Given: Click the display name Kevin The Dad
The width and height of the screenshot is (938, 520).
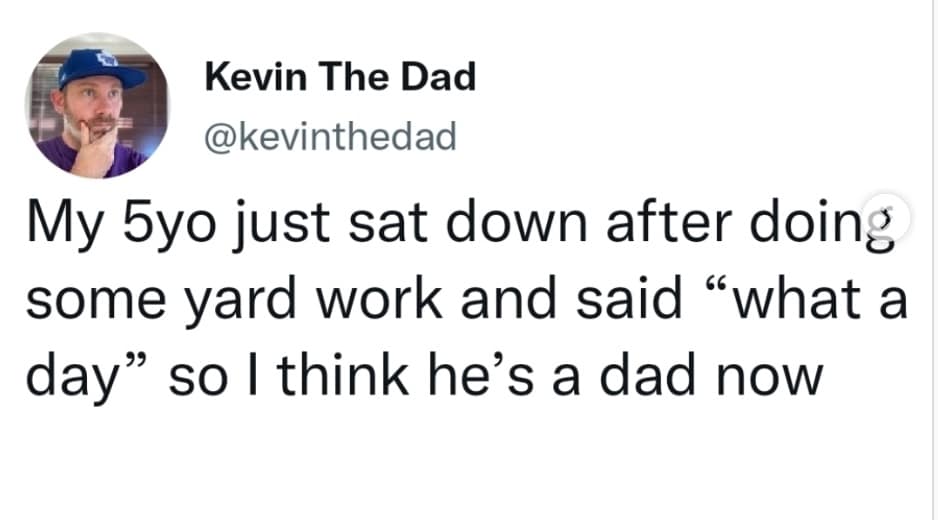Looking at the screenshot, I should pyautogui.click(x=340, y=77).
